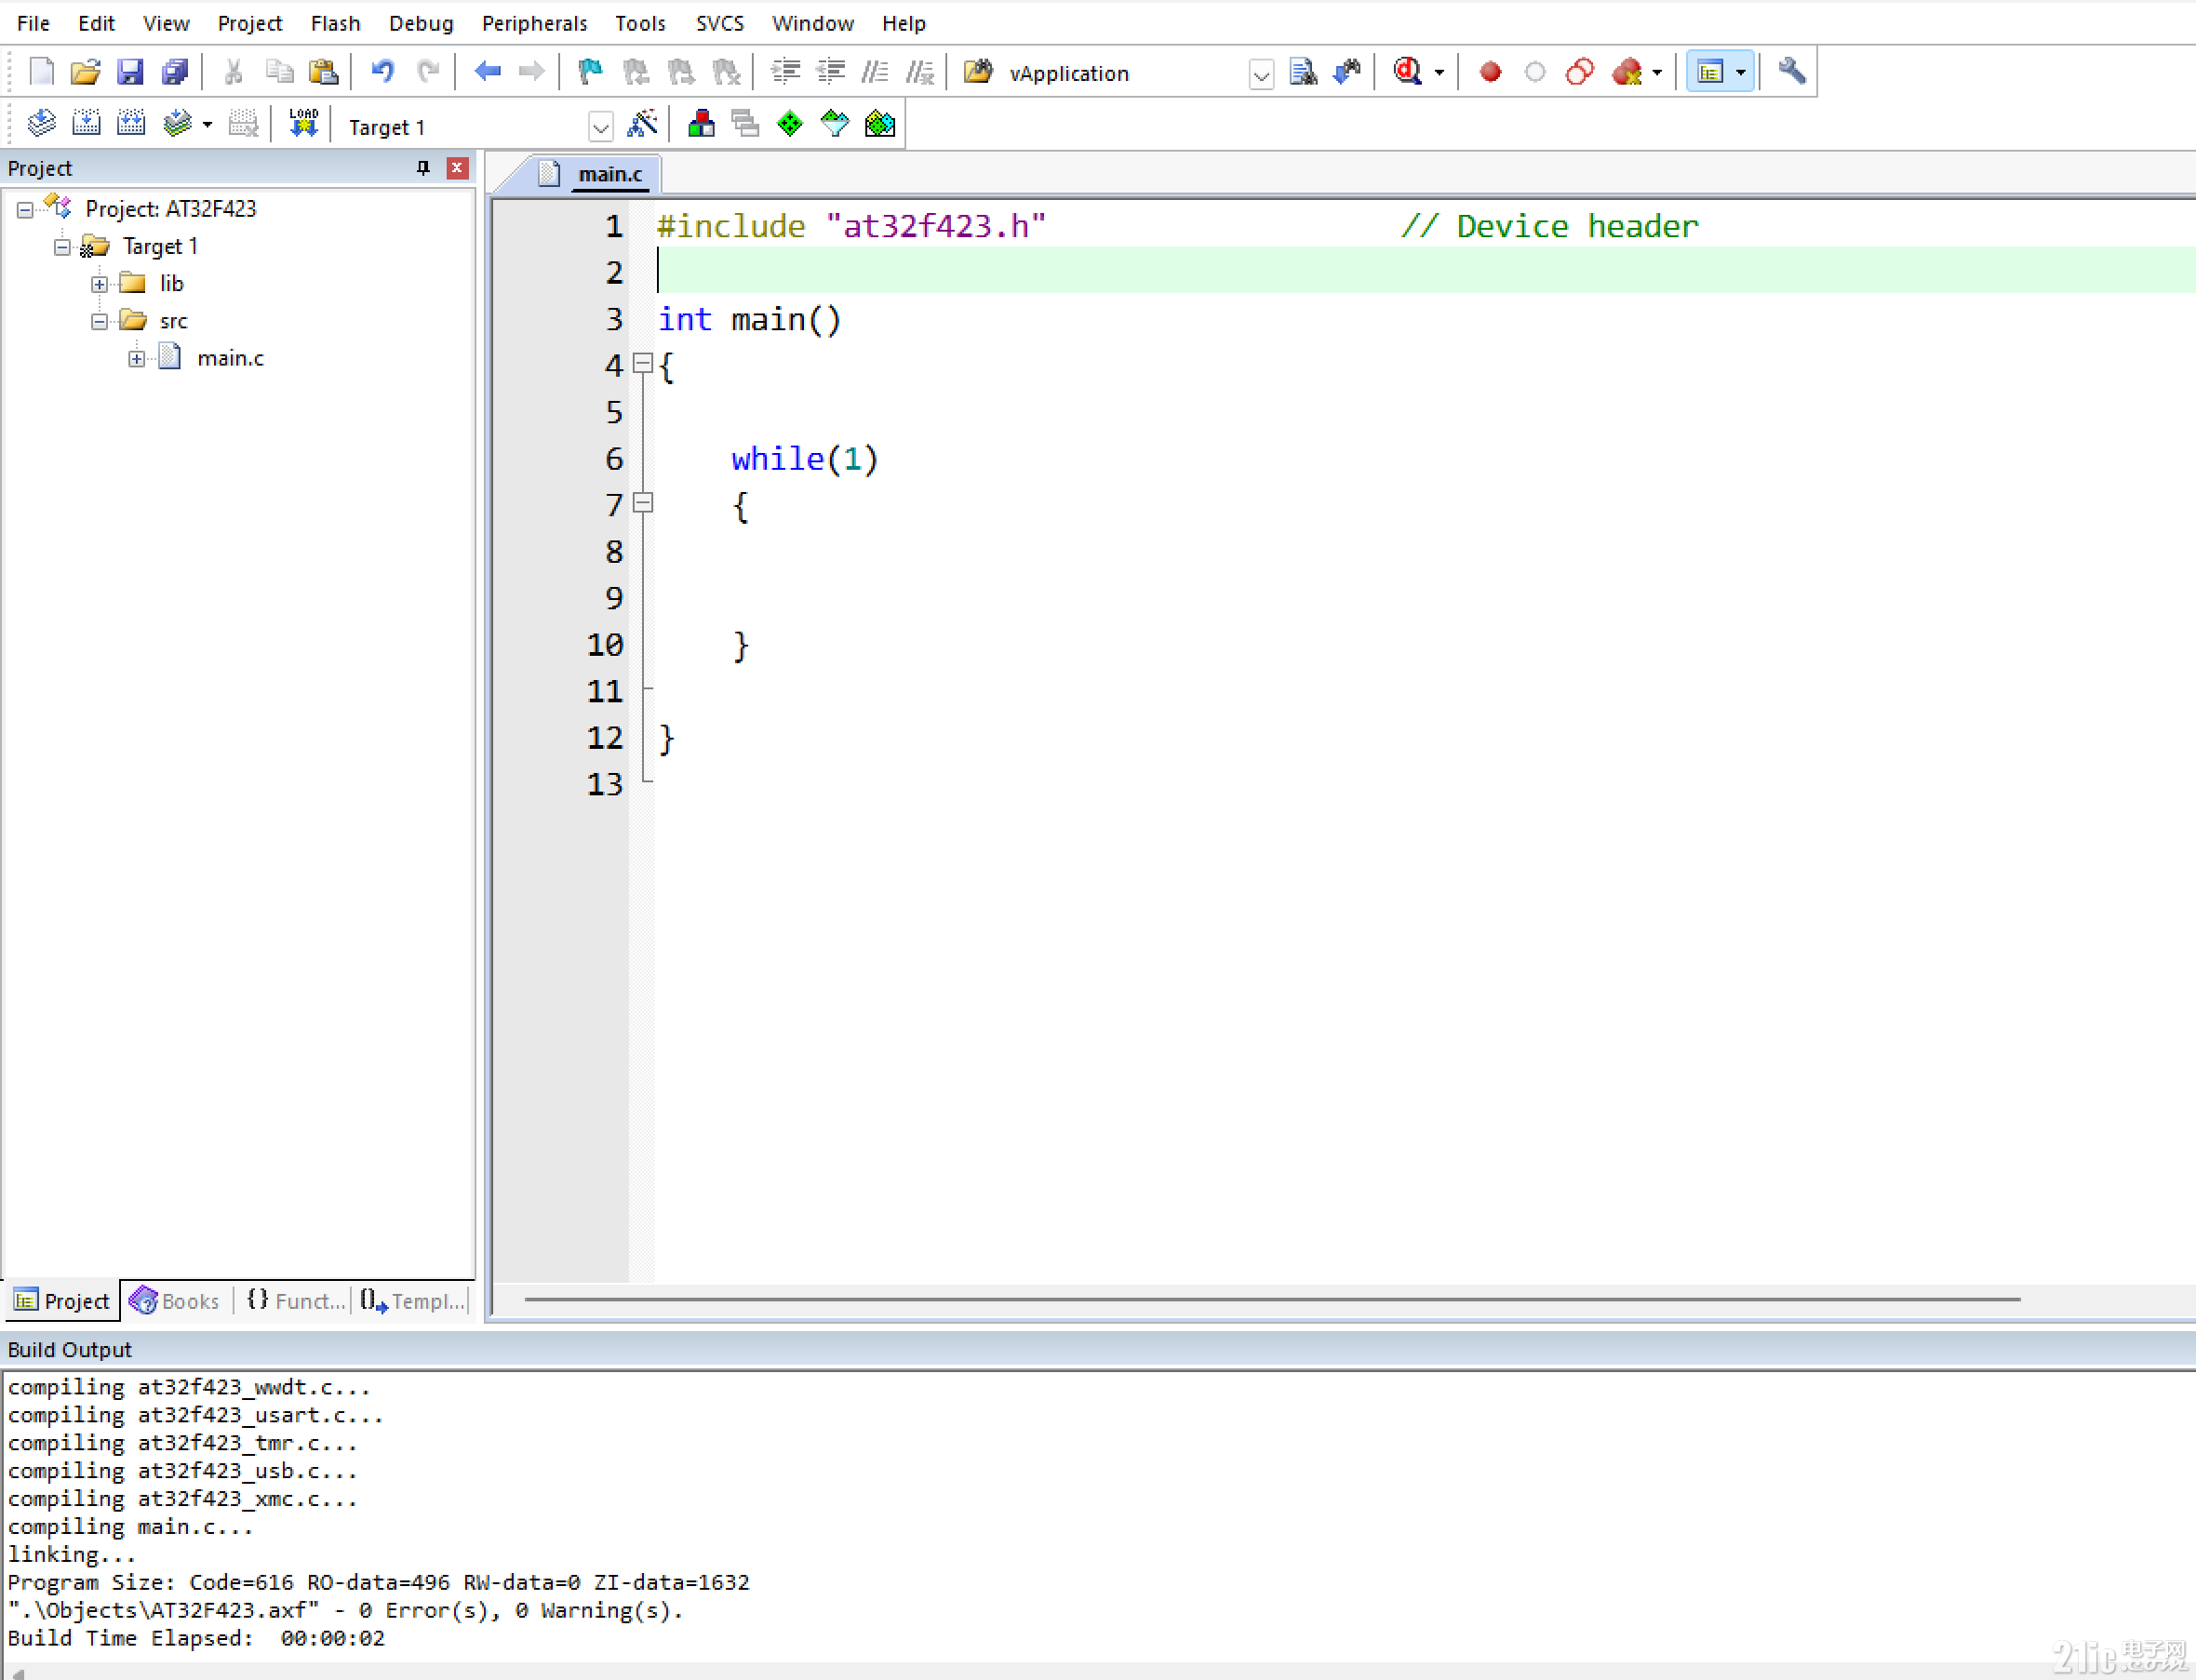The height and width of the screenshot is (1680, 2196).
Task: Enable/disable breakpoint hollow circle icon
Action: click(1535, 72)
